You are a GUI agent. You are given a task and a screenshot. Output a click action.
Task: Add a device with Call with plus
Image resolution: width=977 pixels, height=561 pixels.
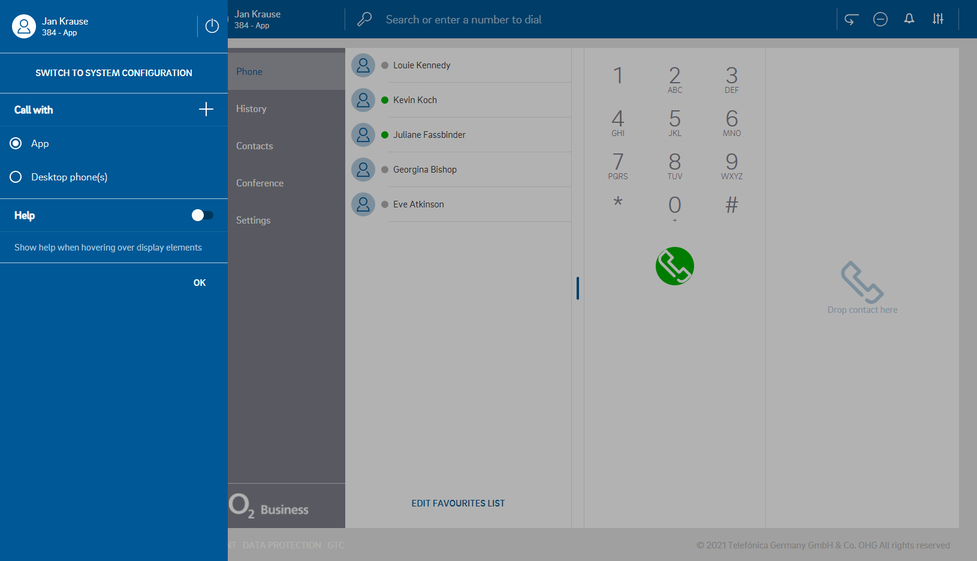pyautogui.click(x=206, y=109)
